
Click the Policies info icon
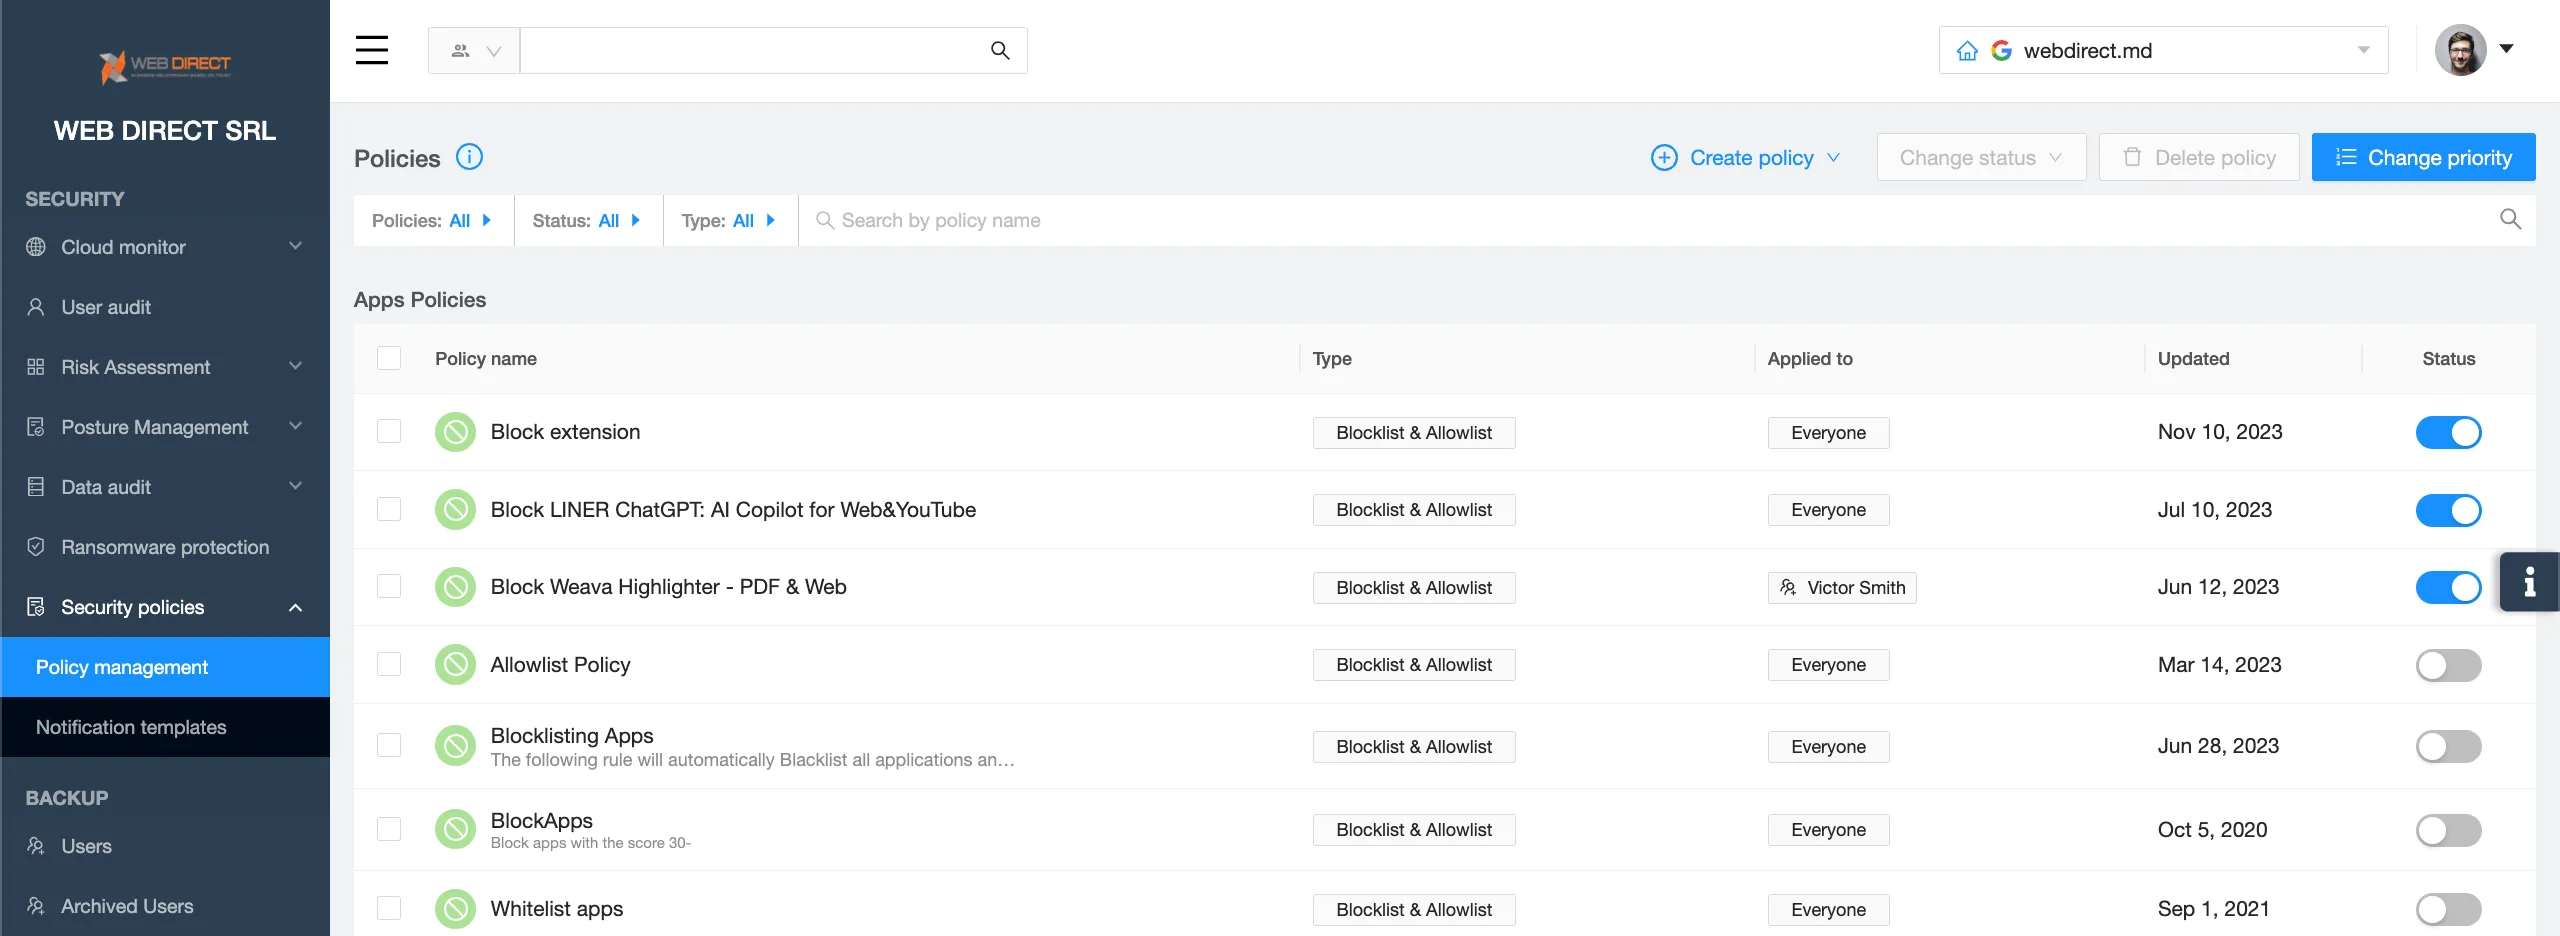(x=469, y=157)
